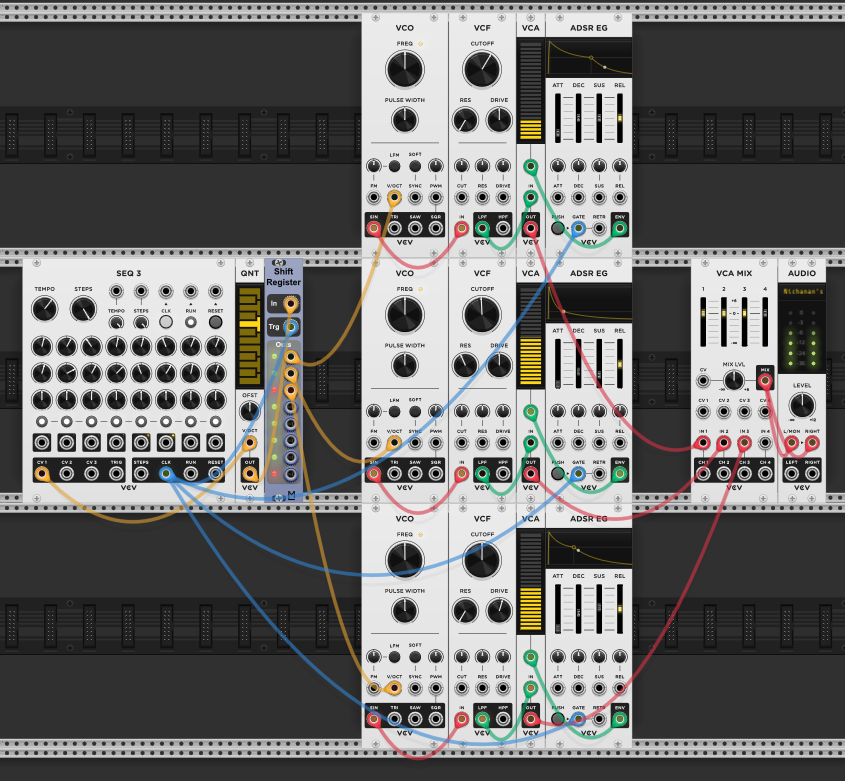The image size is (845, 781).
Task: Click the QNT yellow keyboard note display
Action: click(250, 336)
